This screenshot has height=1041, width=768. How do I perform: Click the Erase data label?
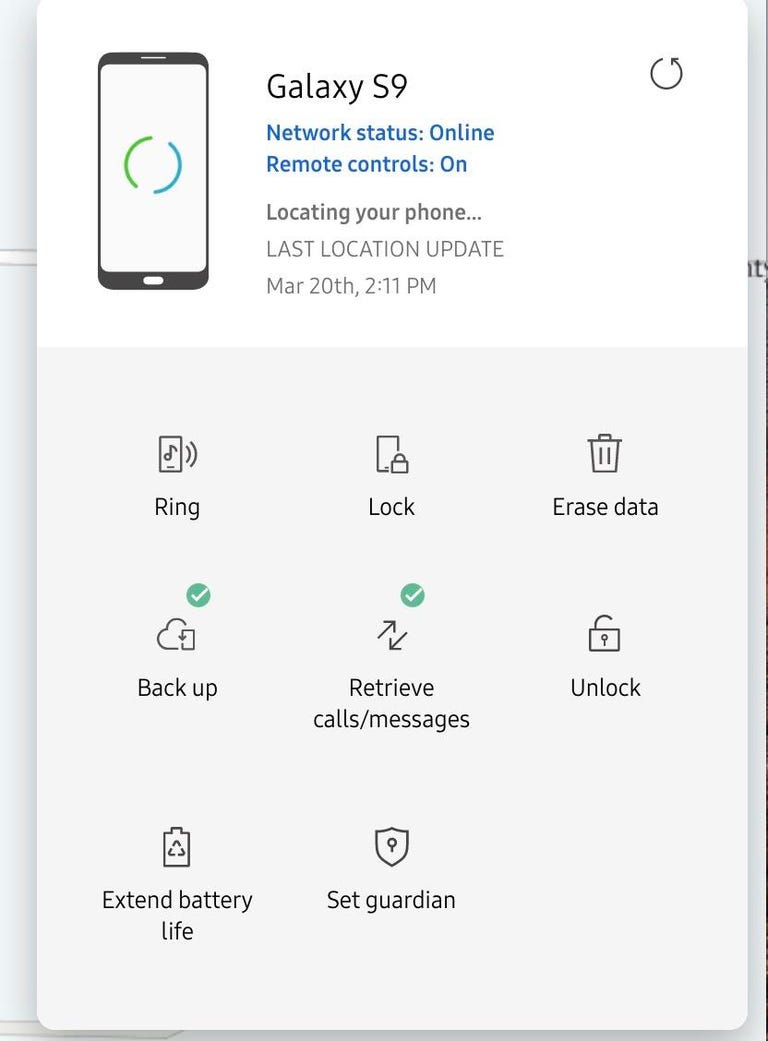click(x=605, y=506)
